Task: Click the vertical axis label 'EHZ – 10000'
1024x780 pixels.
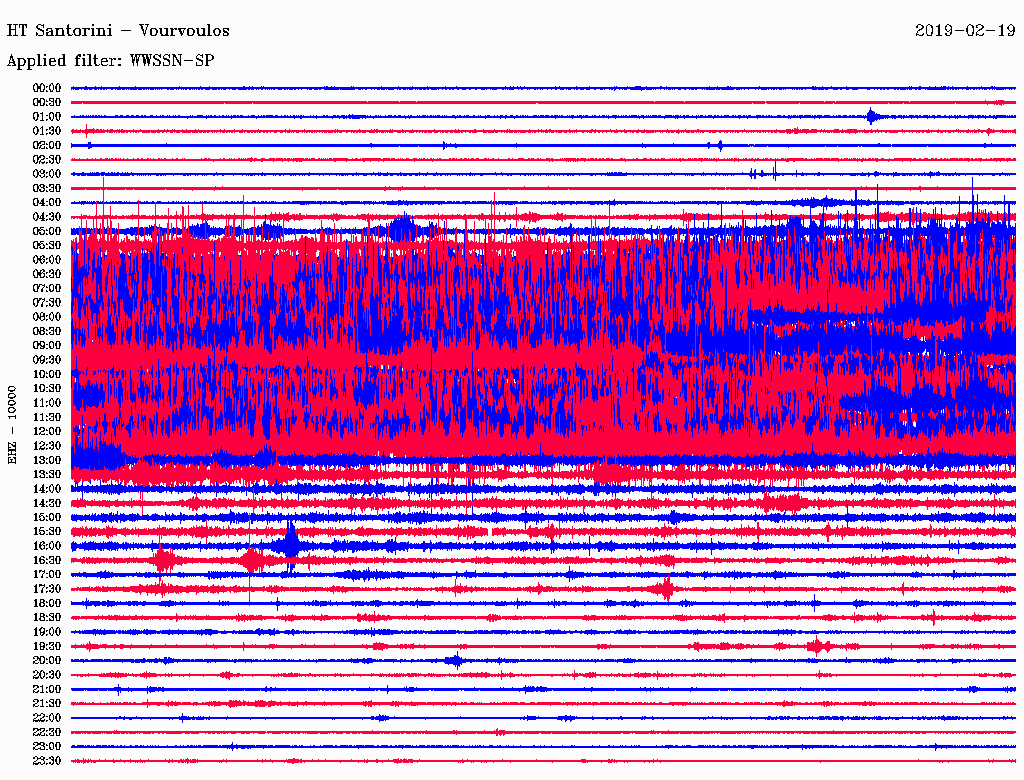Action: point(12,425)
